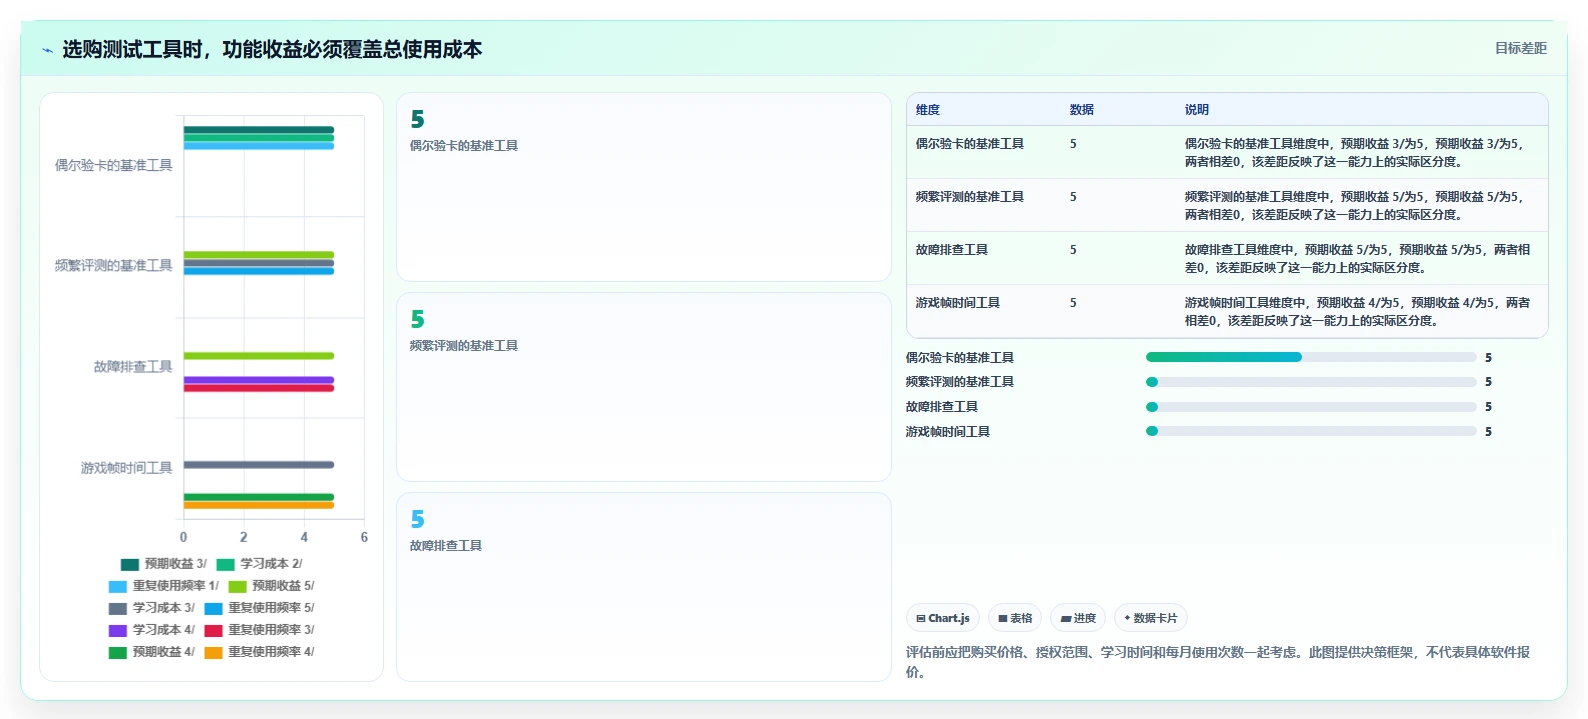Screen dimensions: 1588x719
Task: Select the 游戏帧时间工具 table row name
Action: click(958, 303)
